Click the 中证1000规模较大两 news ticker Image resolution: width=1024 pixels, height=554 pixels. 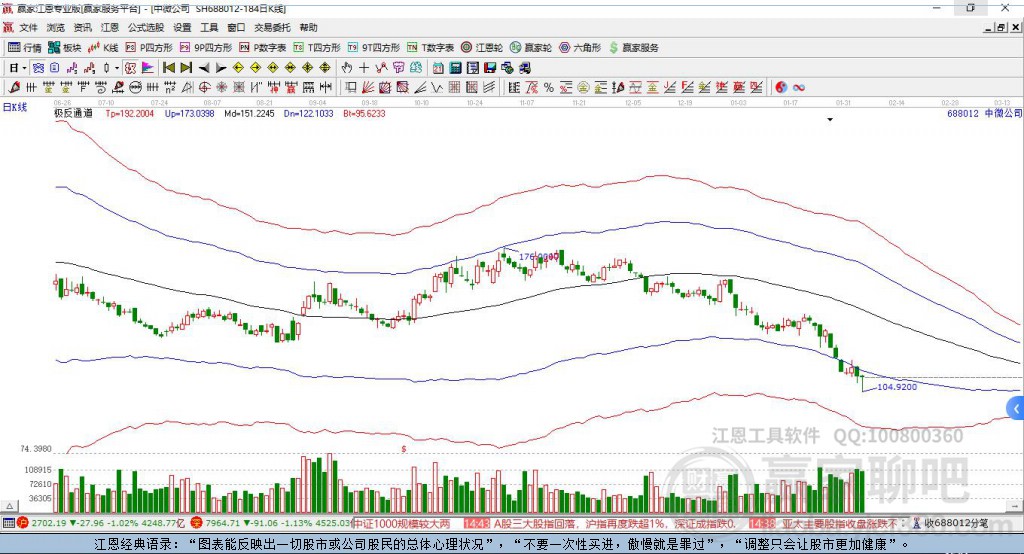pyautogui.click(x=400, y=523)
